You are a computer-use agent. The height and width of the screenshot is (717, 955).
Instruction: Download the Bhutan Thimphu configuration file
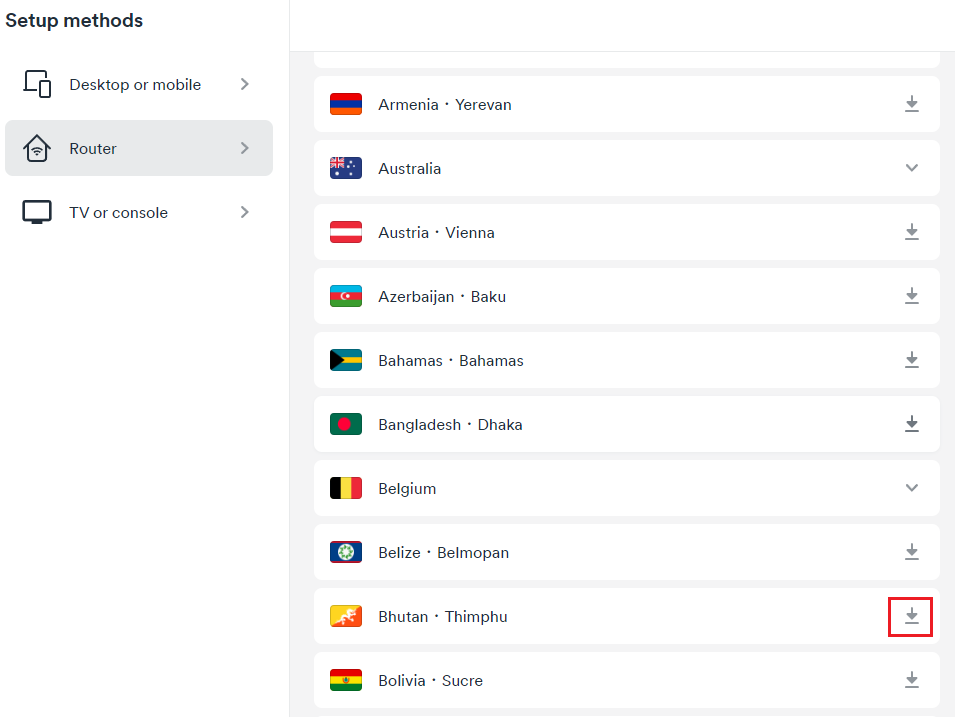[x=911, y=616]
